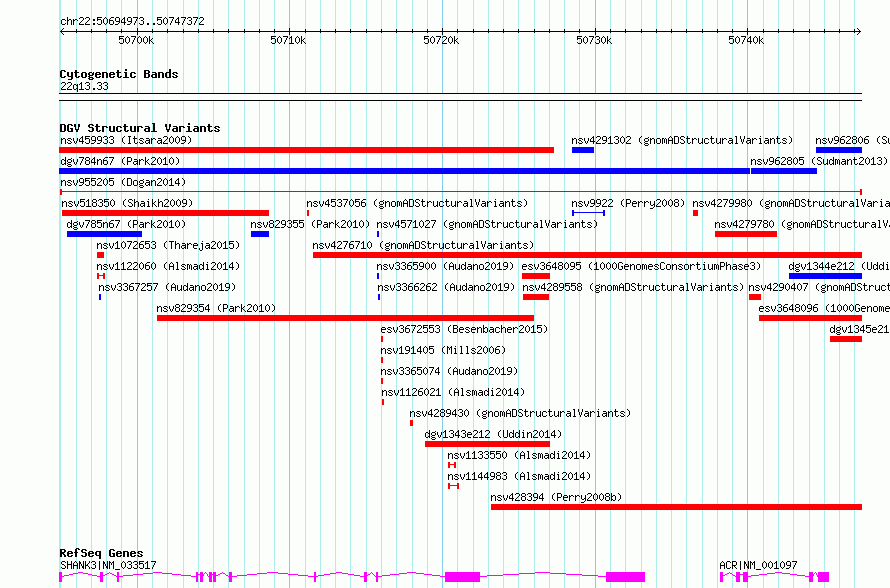Select the red bar of nsv518350
This screenshot has width=890, height=588.
[165, 213]
